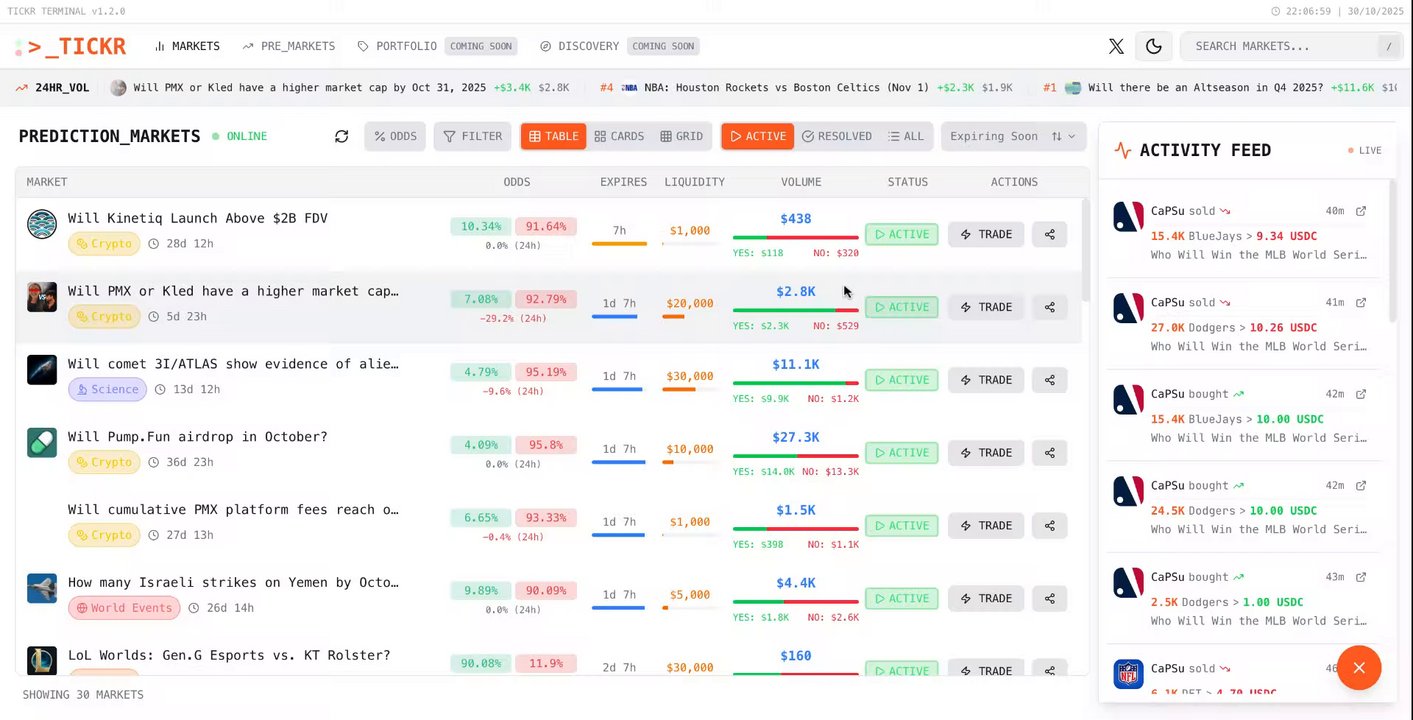Click the Science category tag
The image size is (1413, 720).
click(107, 389)
